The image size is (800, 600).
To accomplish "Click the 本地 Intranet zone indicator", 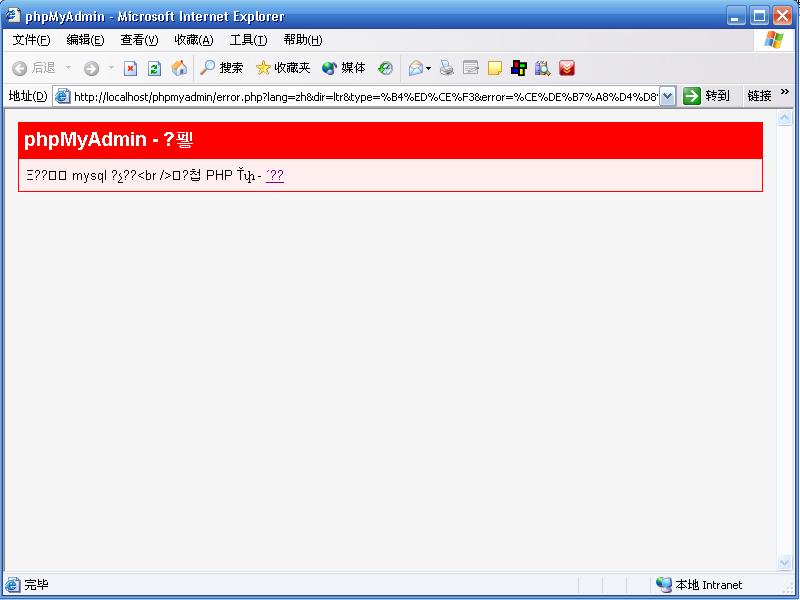I will [x=699, y=585].
